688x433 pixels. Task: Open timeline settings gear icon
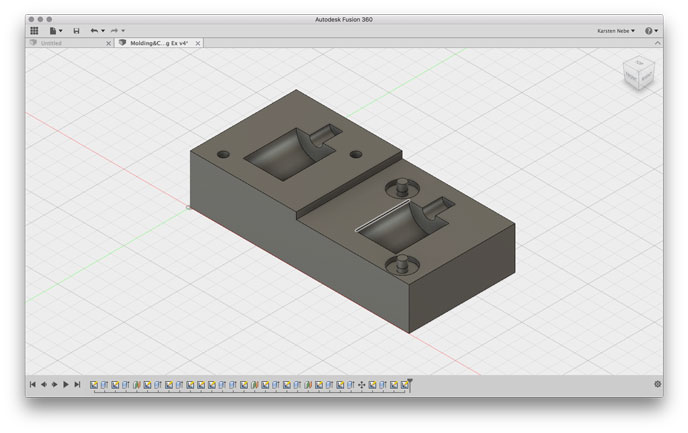tap(657, 384)
